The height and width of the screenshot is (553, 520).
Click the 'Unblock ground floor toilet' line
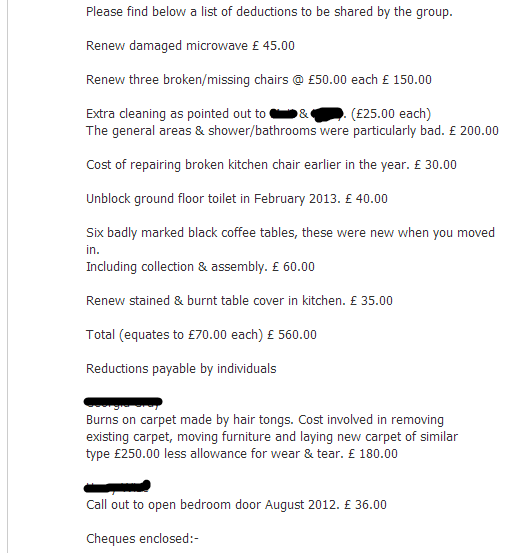tap(237, 199)
